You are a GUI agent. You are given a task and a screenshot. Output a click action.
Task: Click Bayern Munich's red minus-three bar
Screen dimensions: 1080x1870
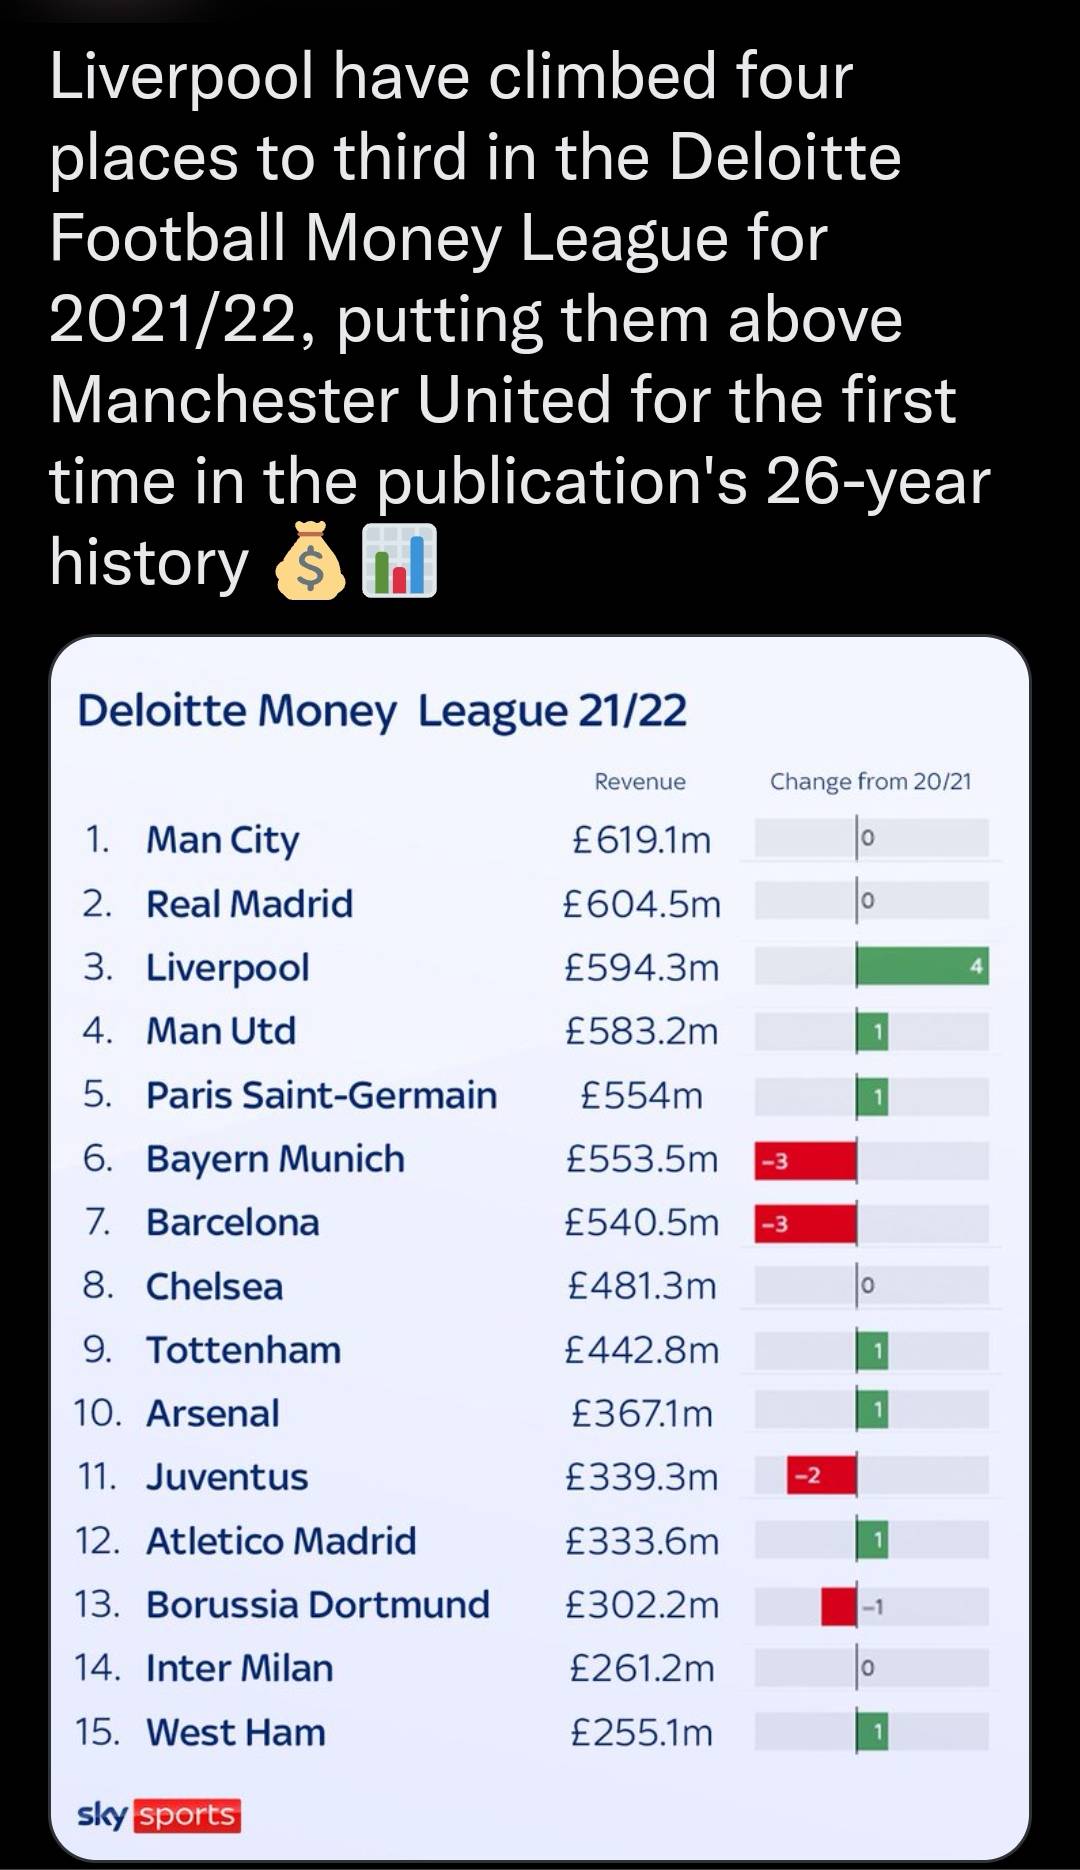pos(806,1160)
